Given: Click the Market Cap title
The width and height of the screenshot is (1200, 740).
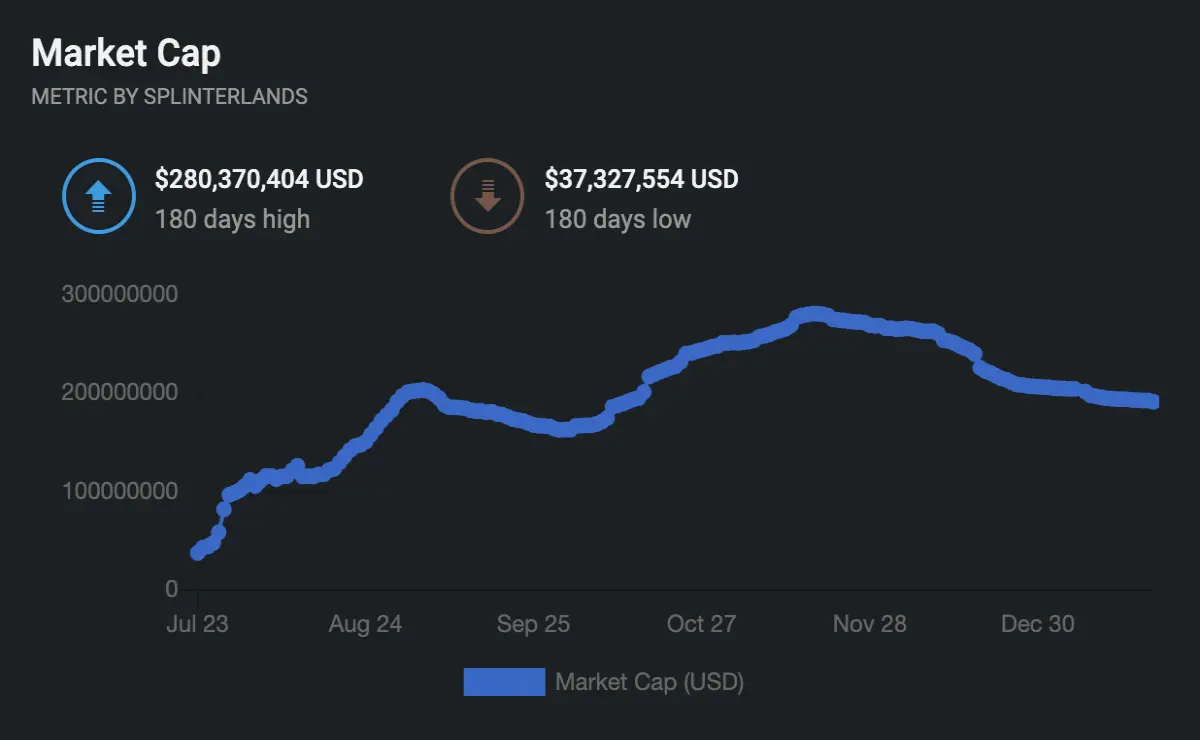Looking at the screenshot, I should (x=126, y=53).
